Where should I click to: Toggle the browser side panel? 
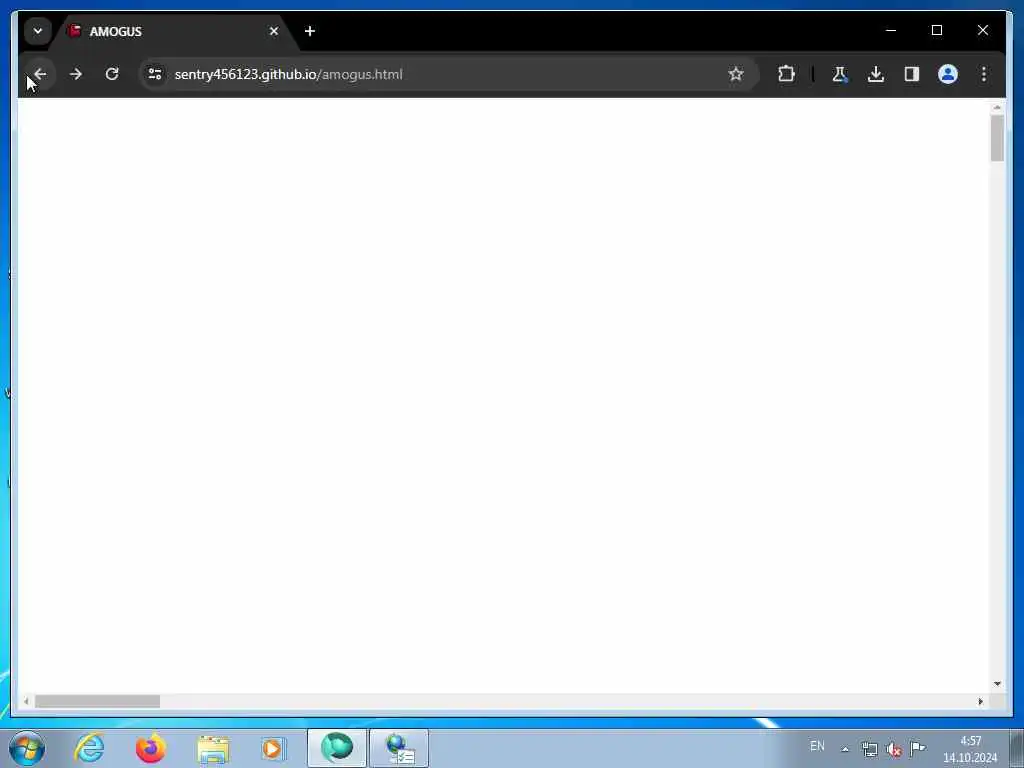[912, 74]
